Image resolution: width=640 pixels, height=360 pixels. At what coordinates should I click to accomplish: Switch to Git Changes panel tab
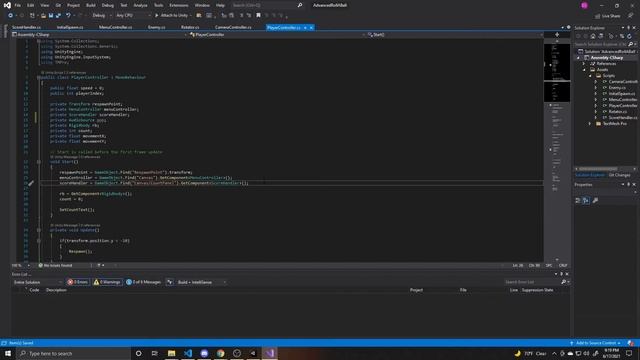[x=619, y=175]
